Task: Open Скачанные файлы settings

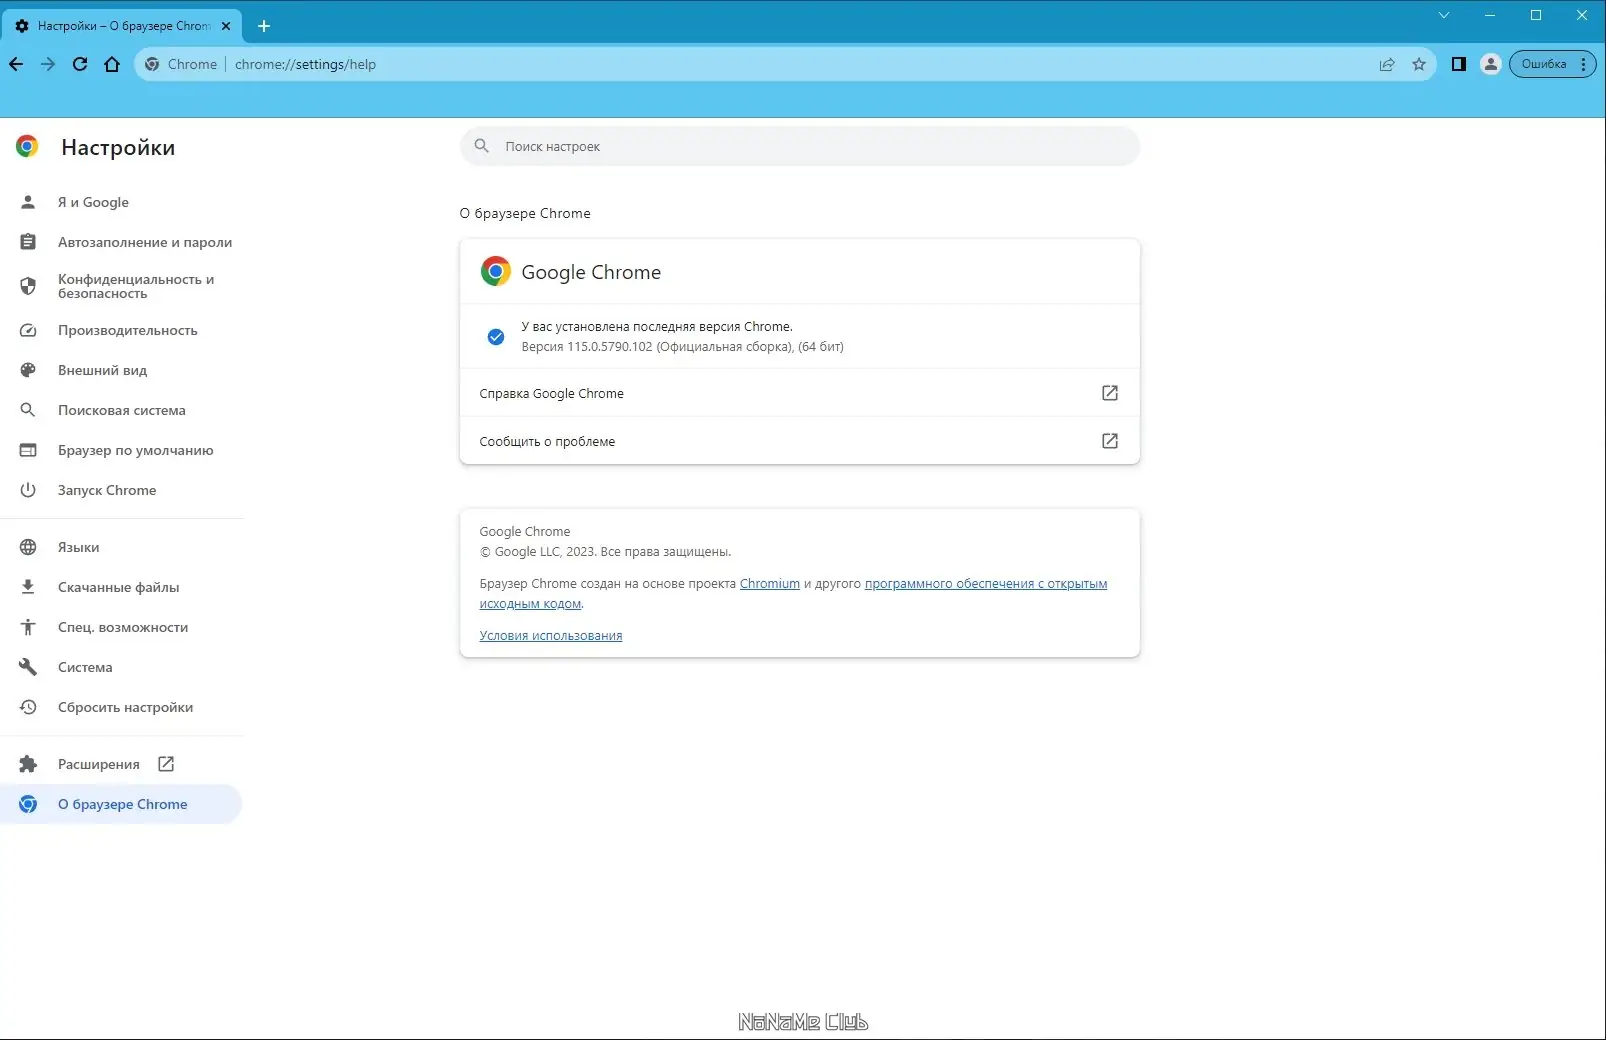Action: point(121,587)
